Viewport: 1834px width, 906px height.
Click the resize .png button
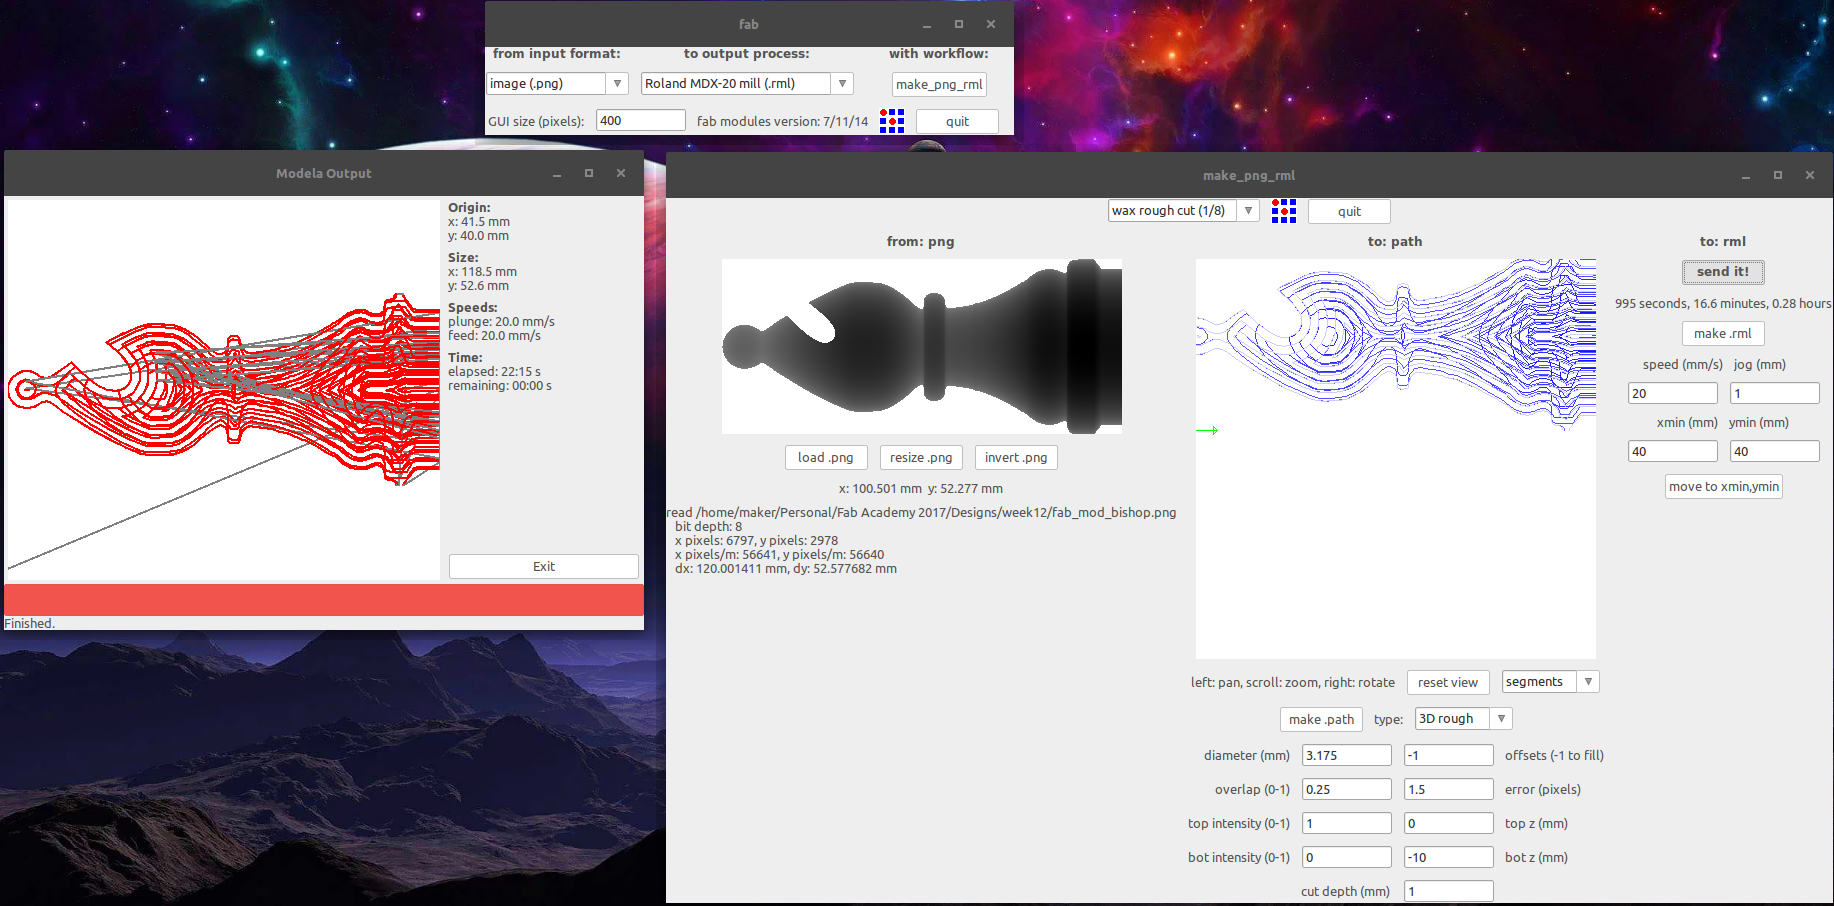pyautogui.click(x=921, y=458)
